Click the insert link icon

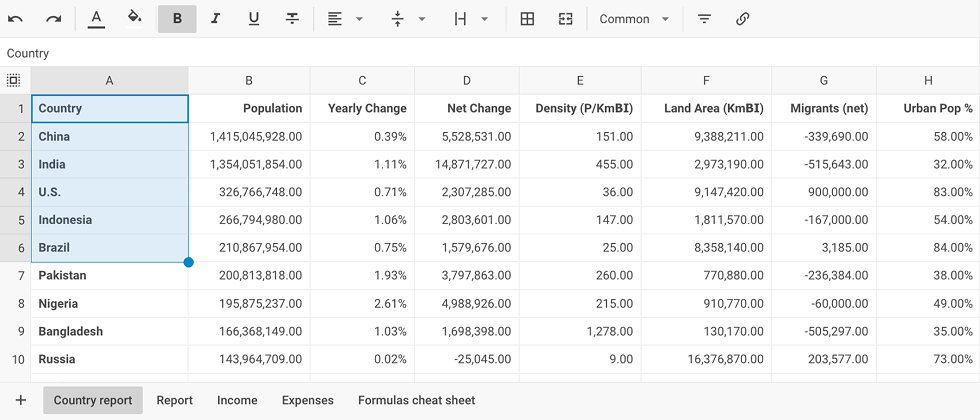[742, 19]
